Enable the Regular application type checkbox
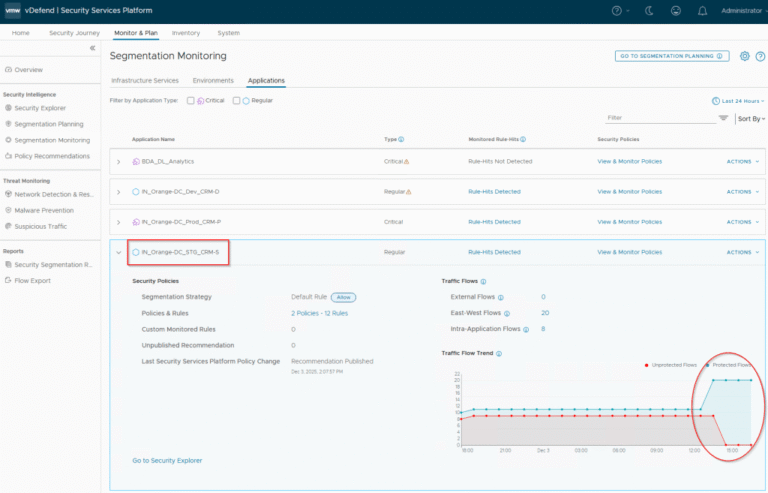 point(237,100)
